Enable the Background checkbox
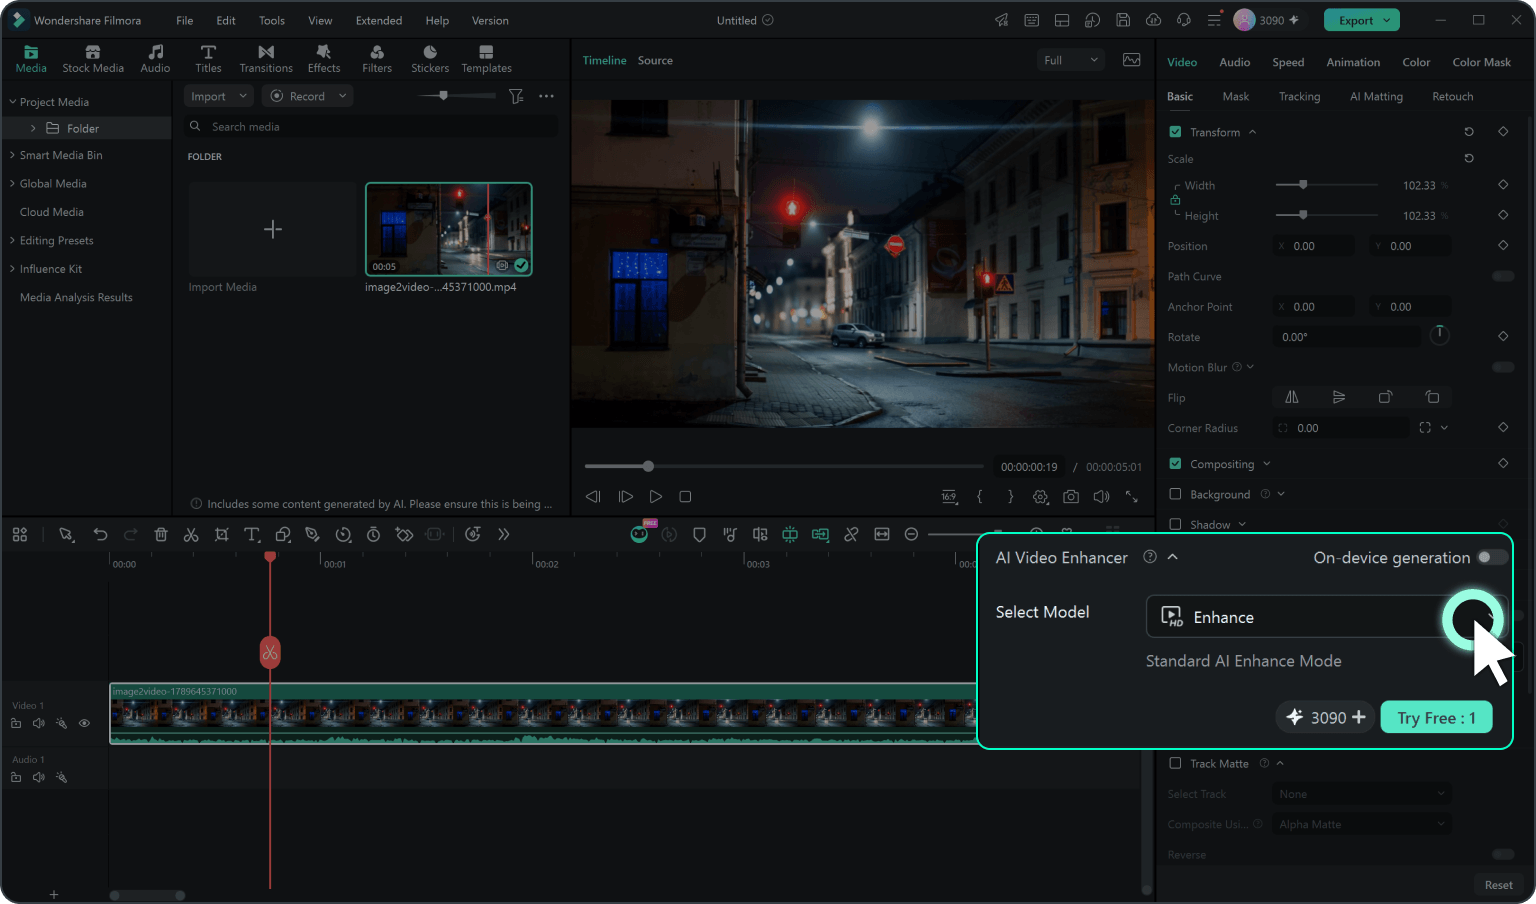This screenshot has width=1536, height=904. 1175,494
